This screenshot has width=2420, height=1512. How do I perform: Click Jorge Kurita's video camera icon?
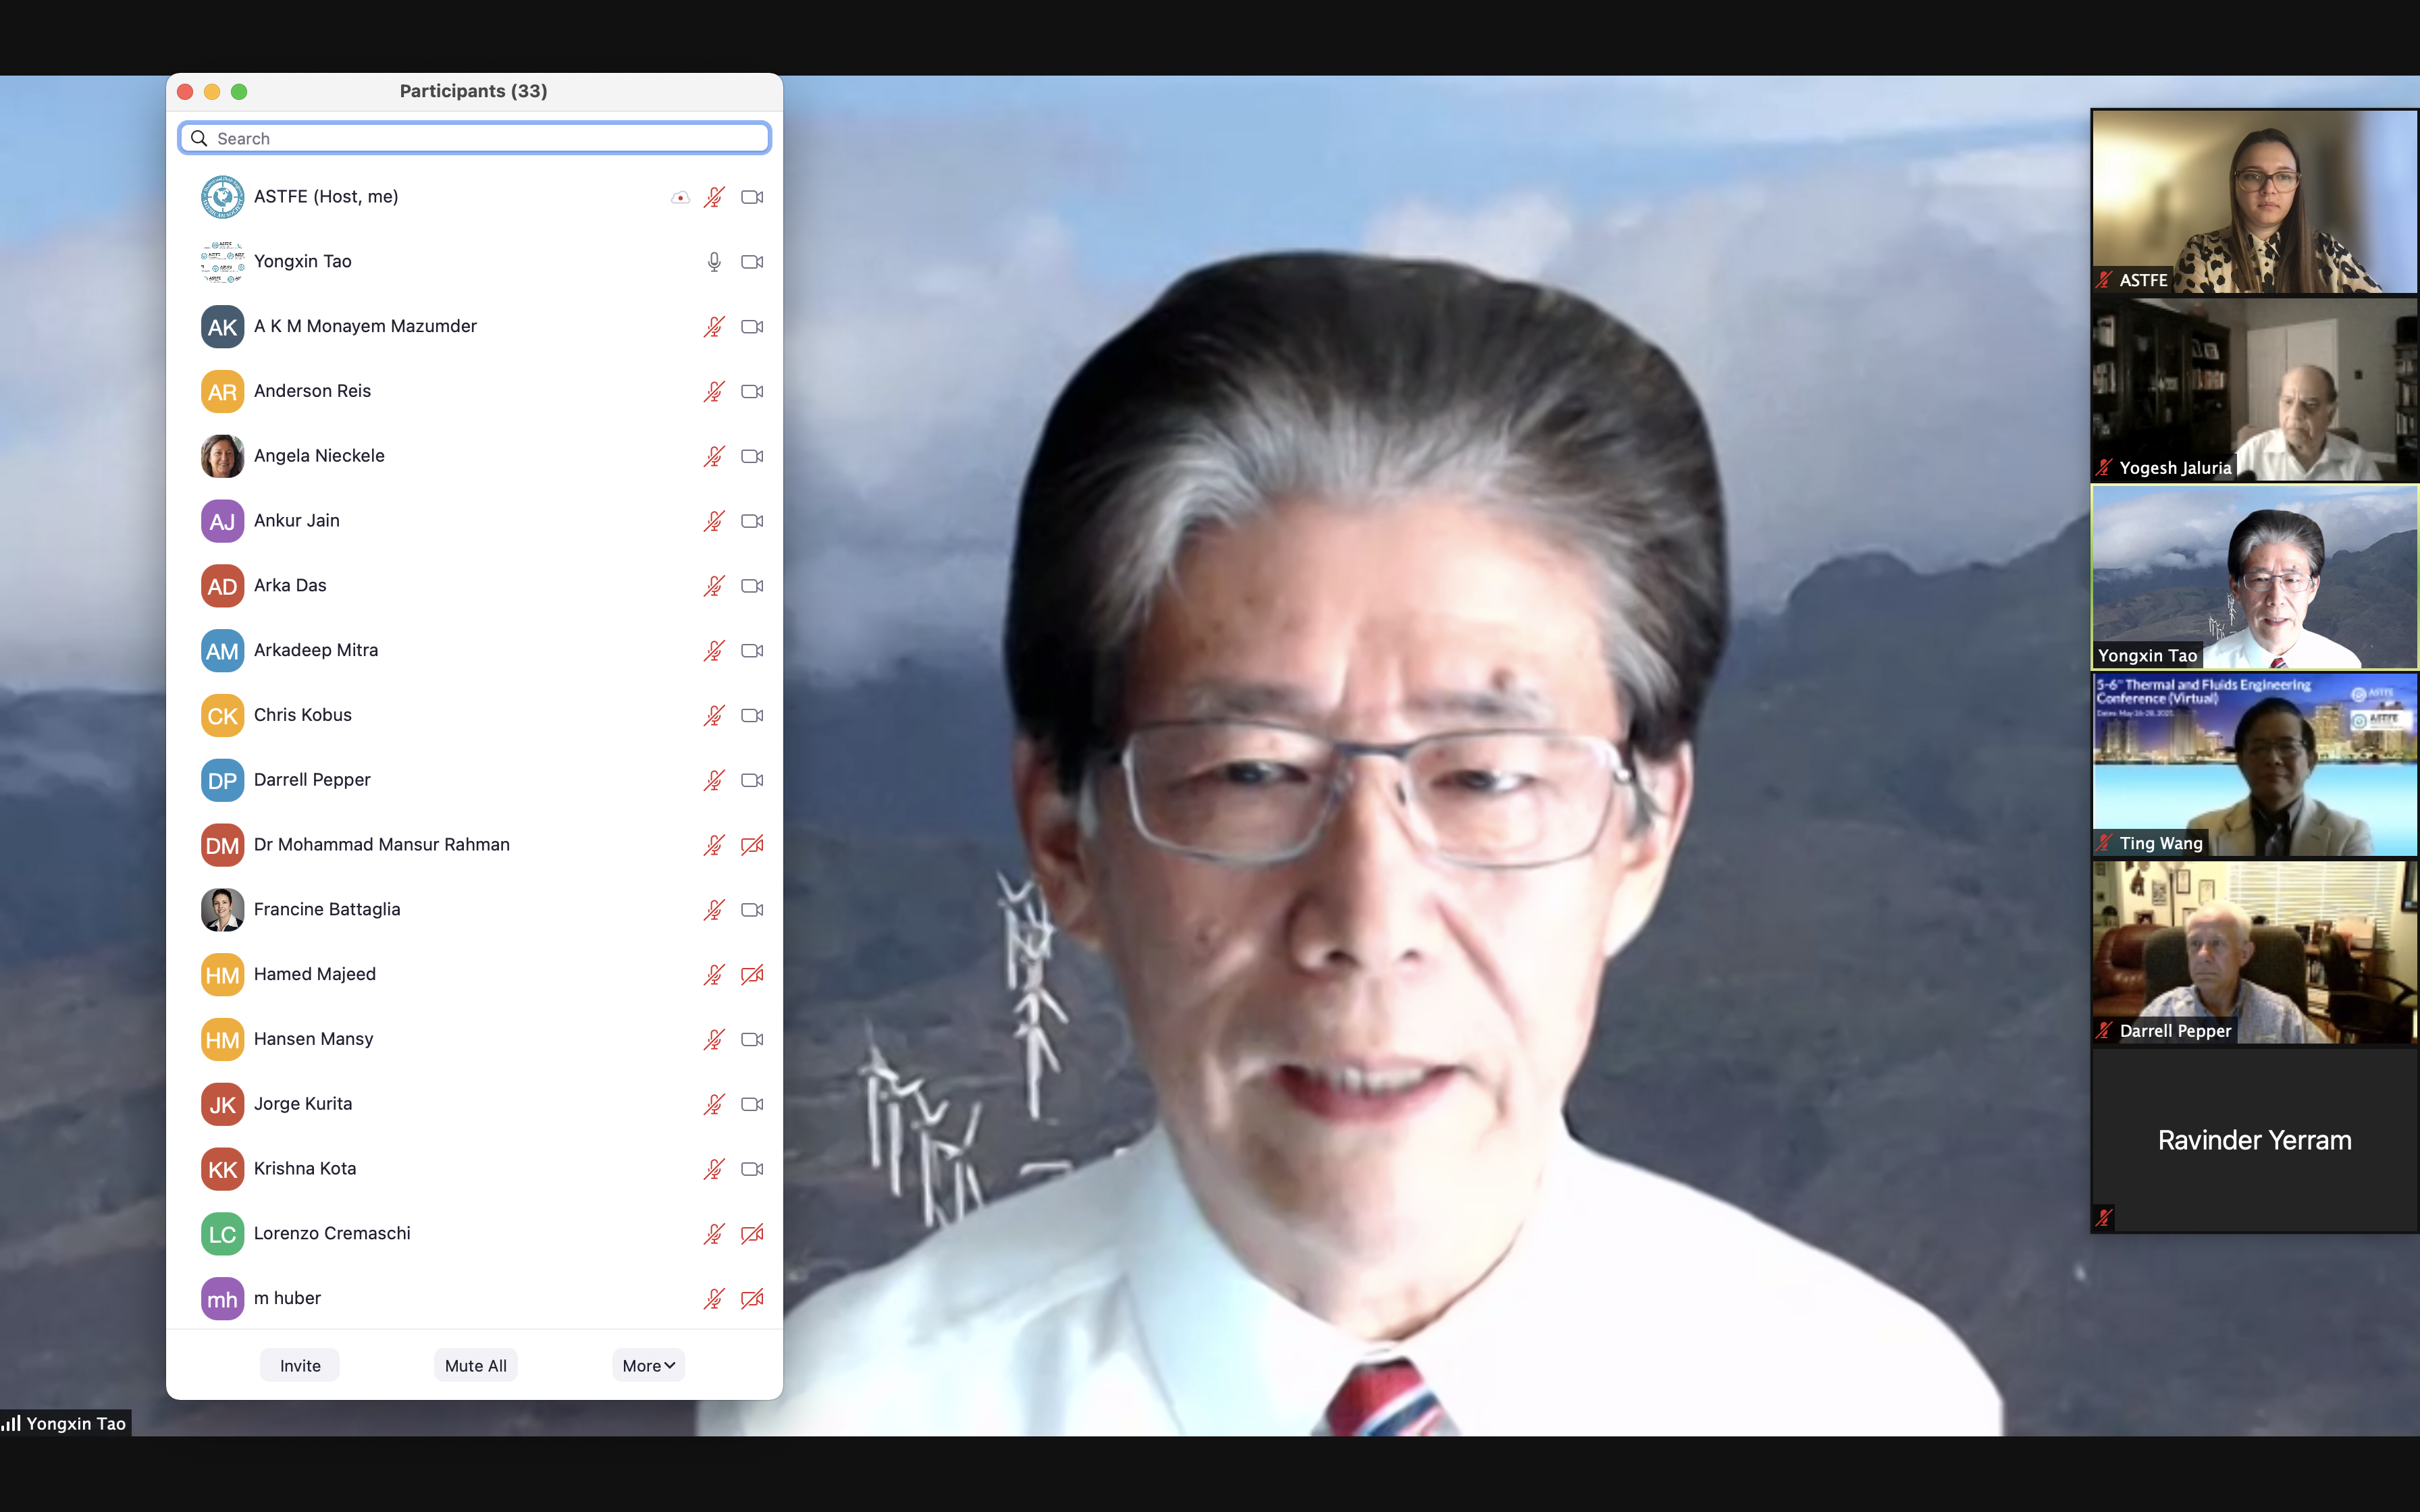pos(752,1104)
